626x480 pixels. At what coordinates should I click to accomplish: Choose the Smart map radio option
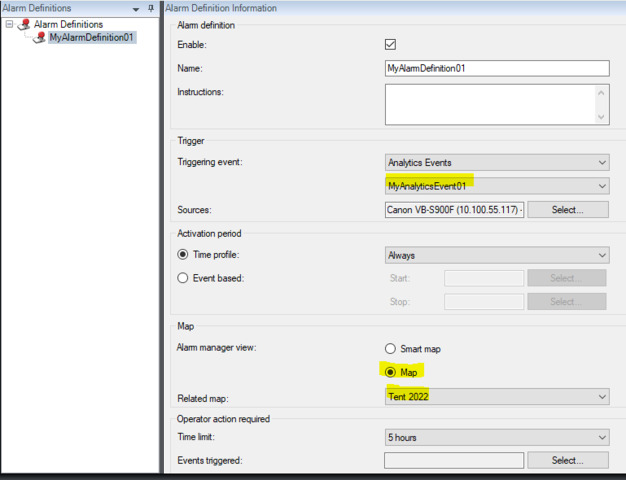[x=391, y=348]
